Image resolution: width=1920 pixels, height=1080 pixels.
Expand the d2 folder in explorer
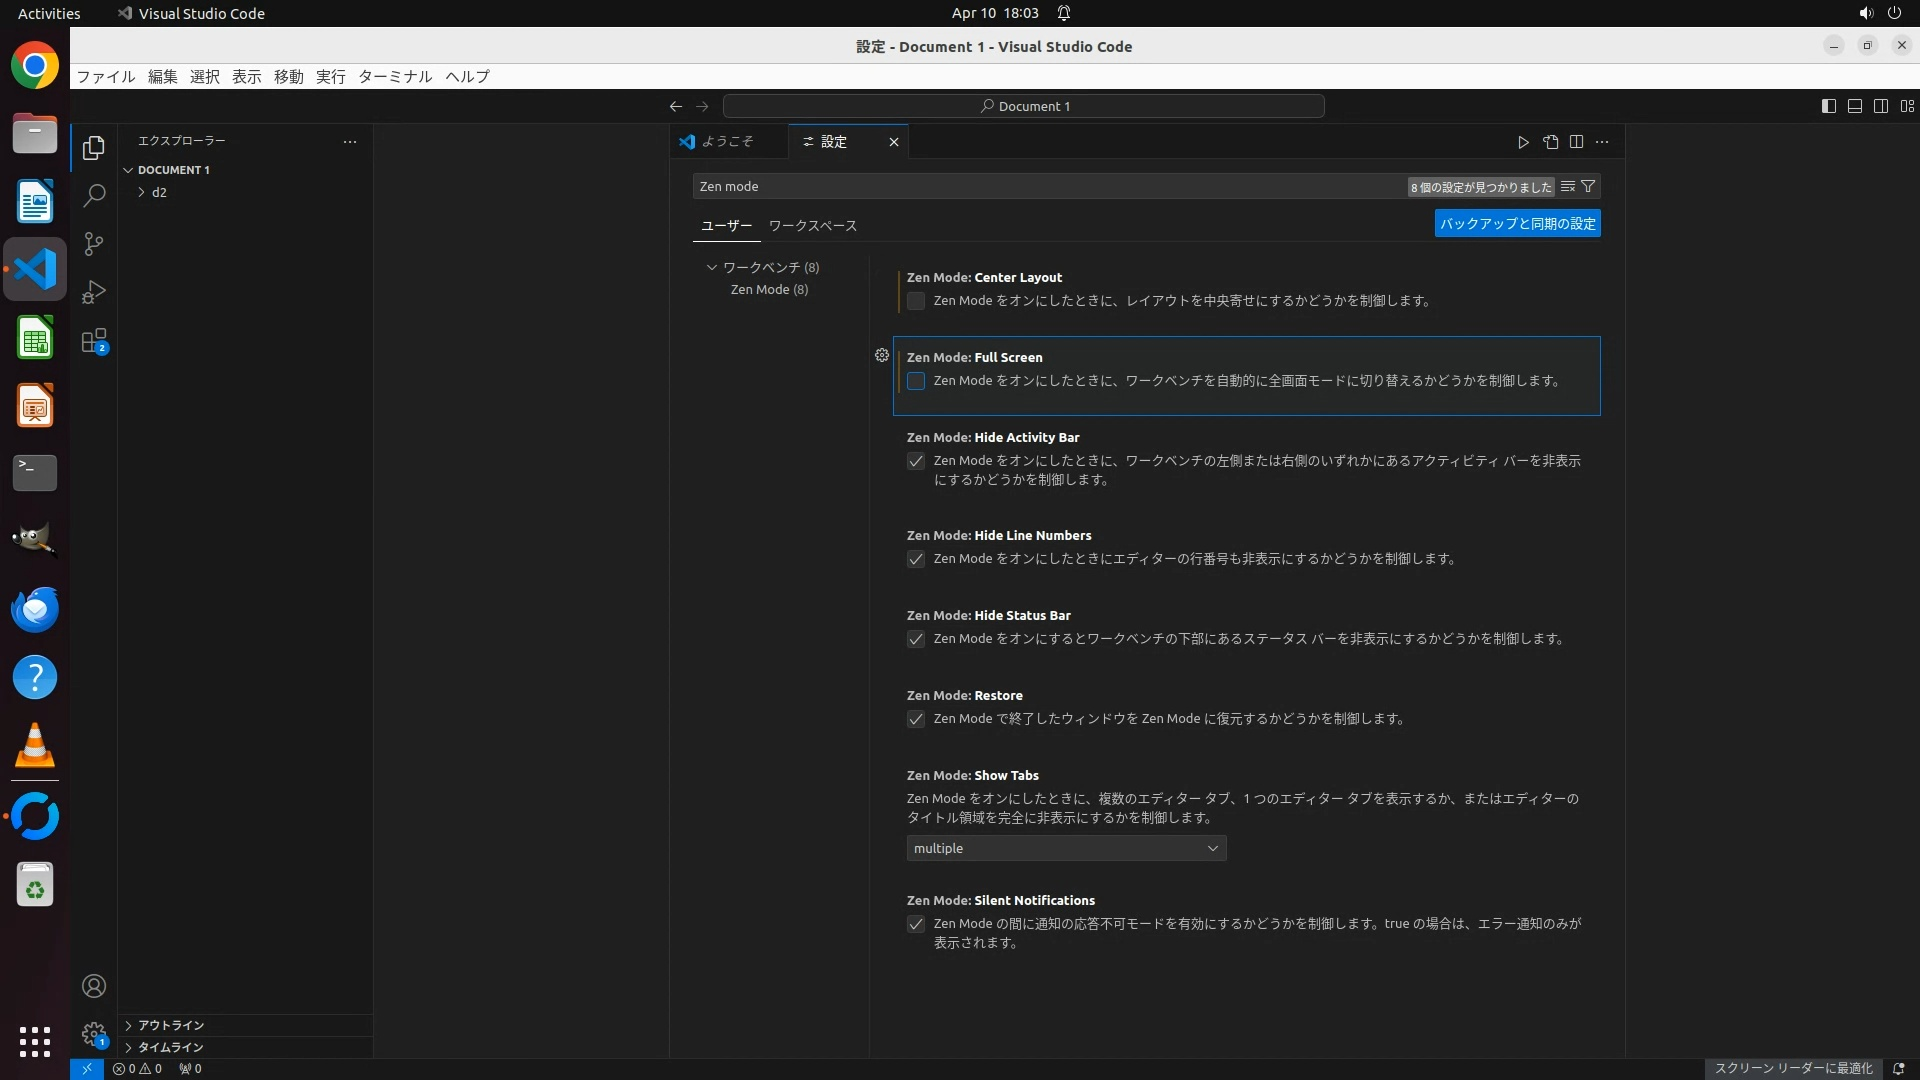pos(158,192)
